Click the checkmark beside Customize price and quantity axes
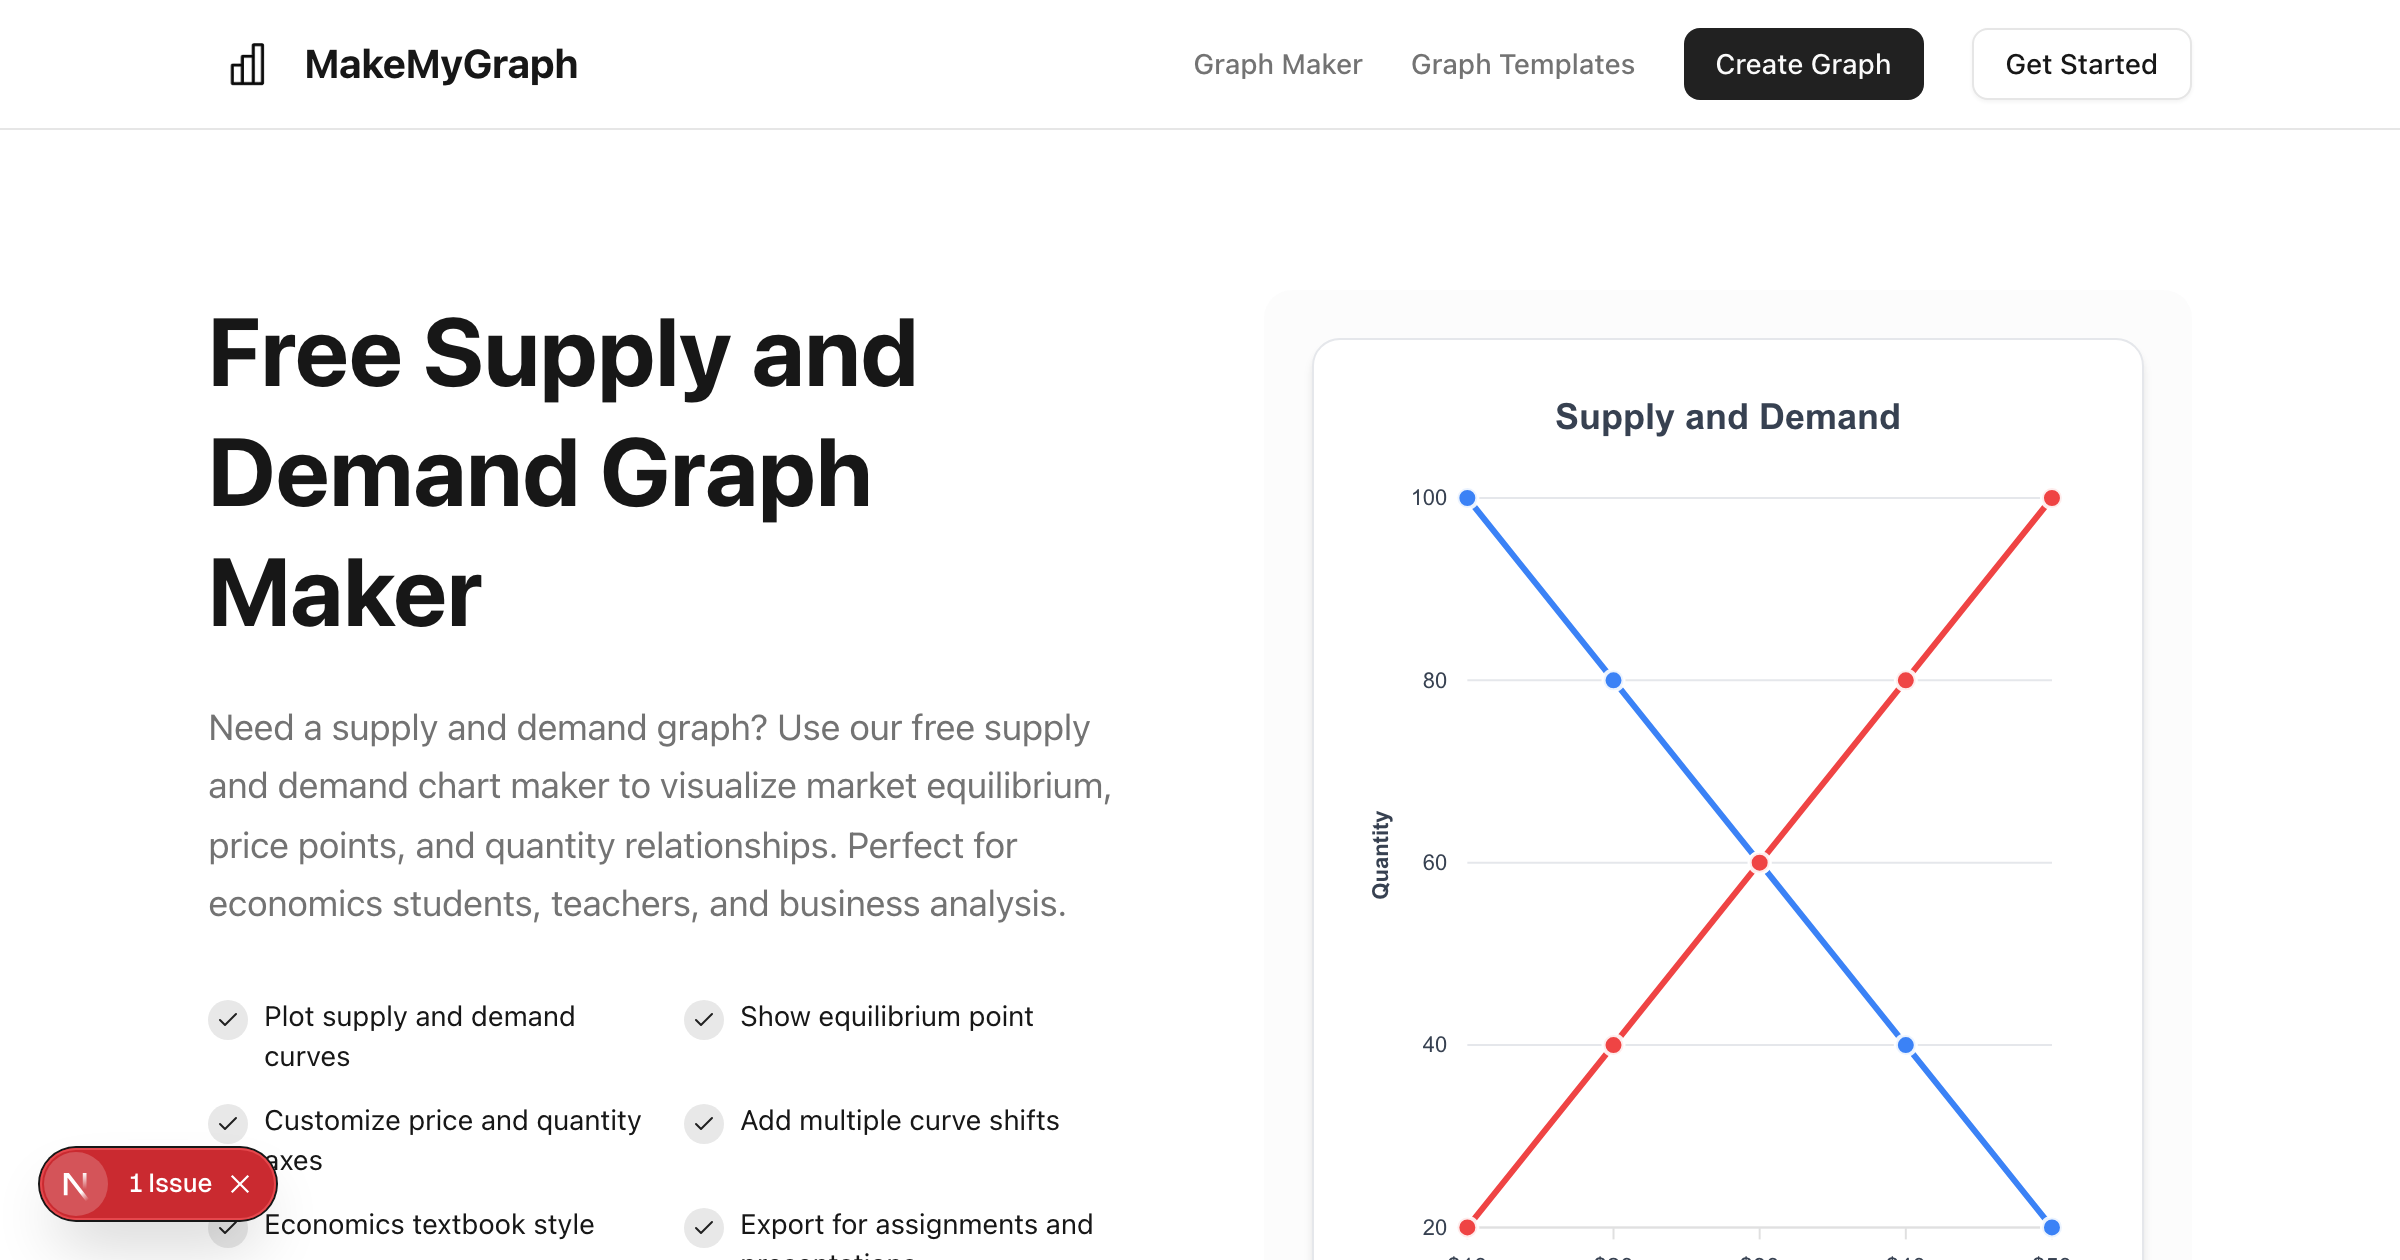This screenshot has width=2400, height=1260. (229, 1124)
